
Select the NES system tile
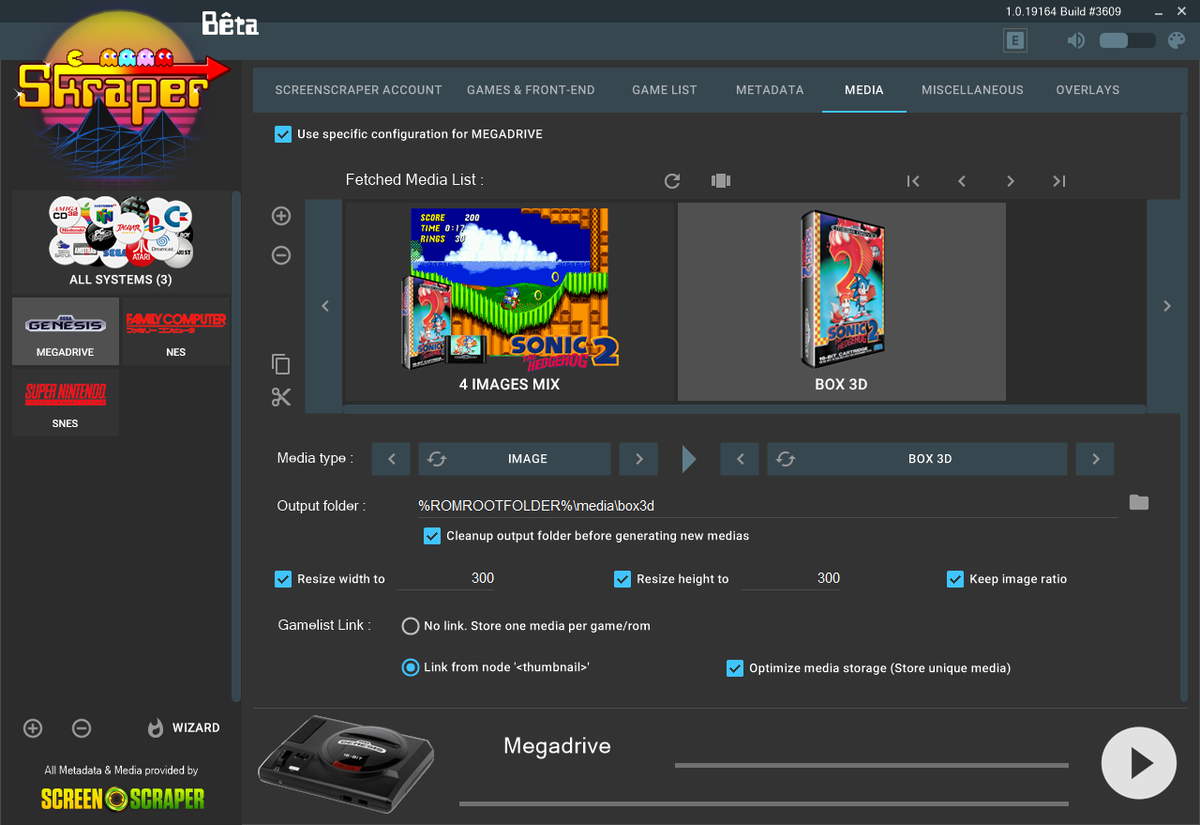pos(176,331)
